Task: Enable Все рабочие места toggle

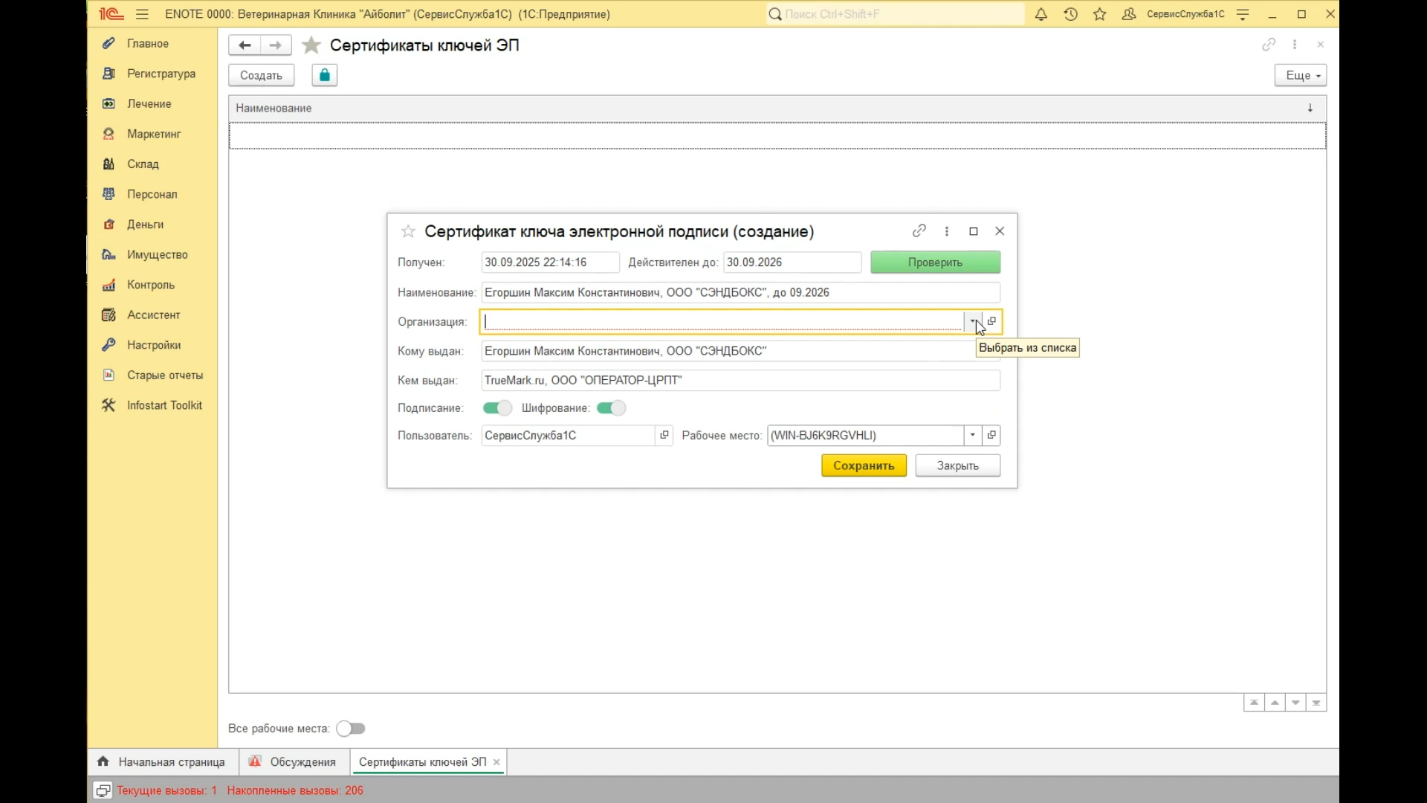Action: 351,728
